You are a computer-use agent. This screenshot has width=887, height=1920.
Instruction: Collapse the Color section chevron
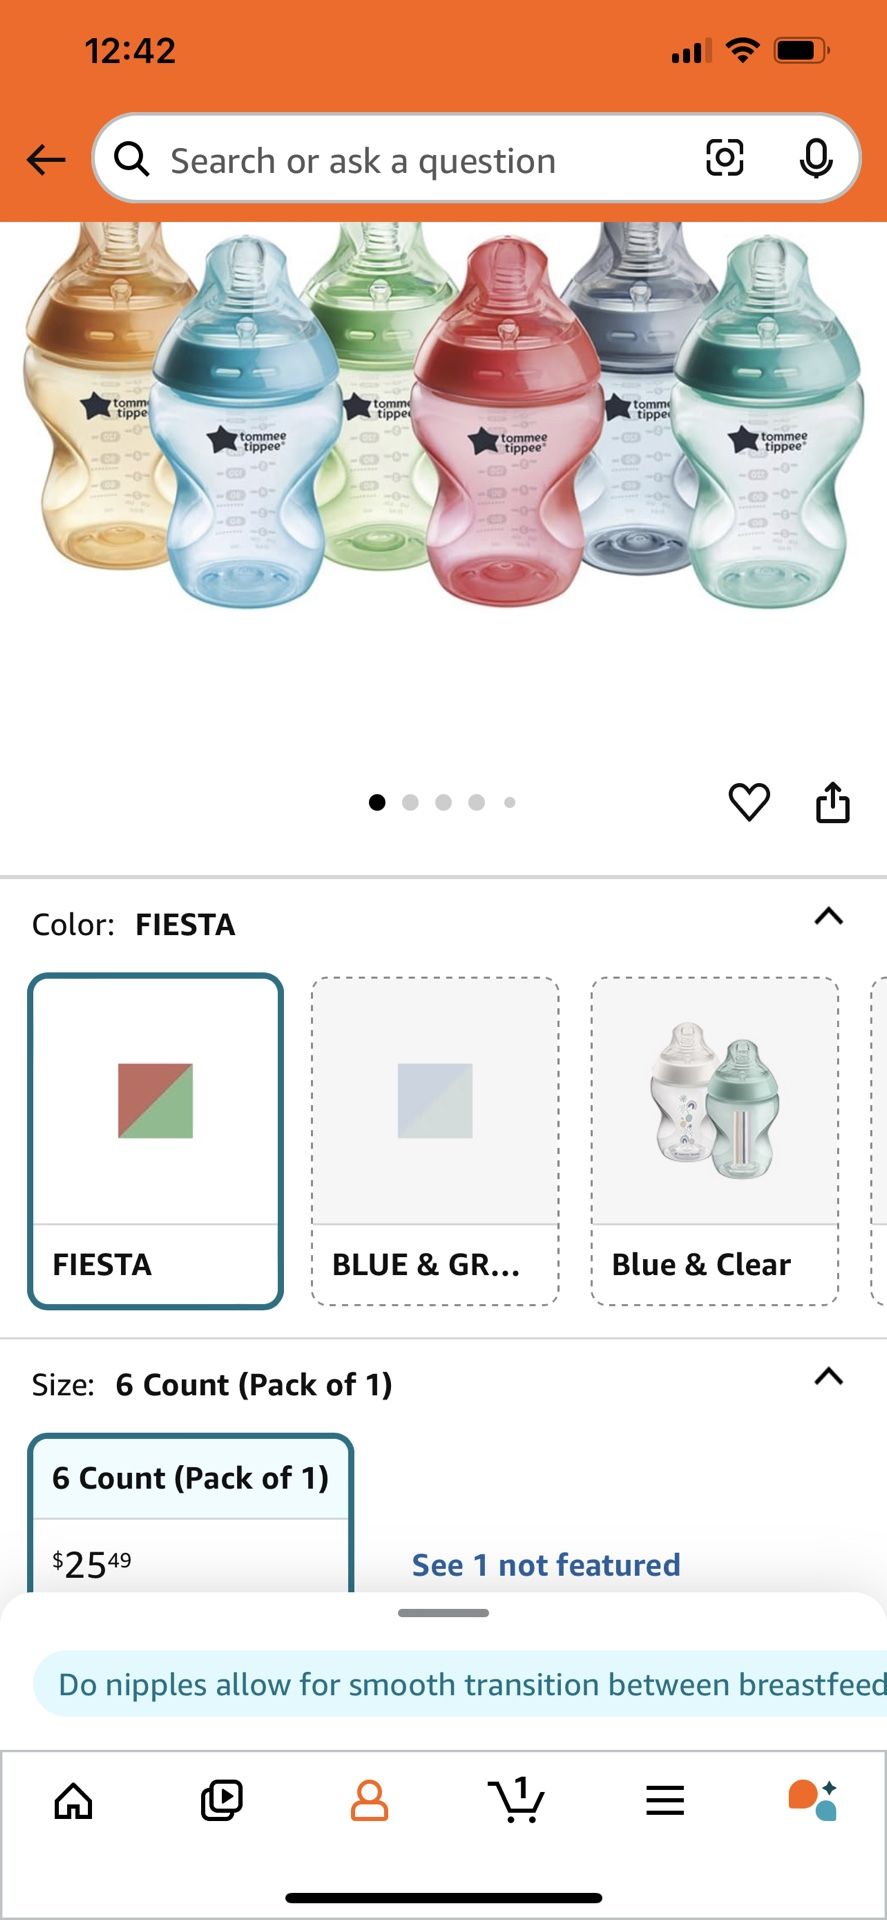[x=828, y=917]
